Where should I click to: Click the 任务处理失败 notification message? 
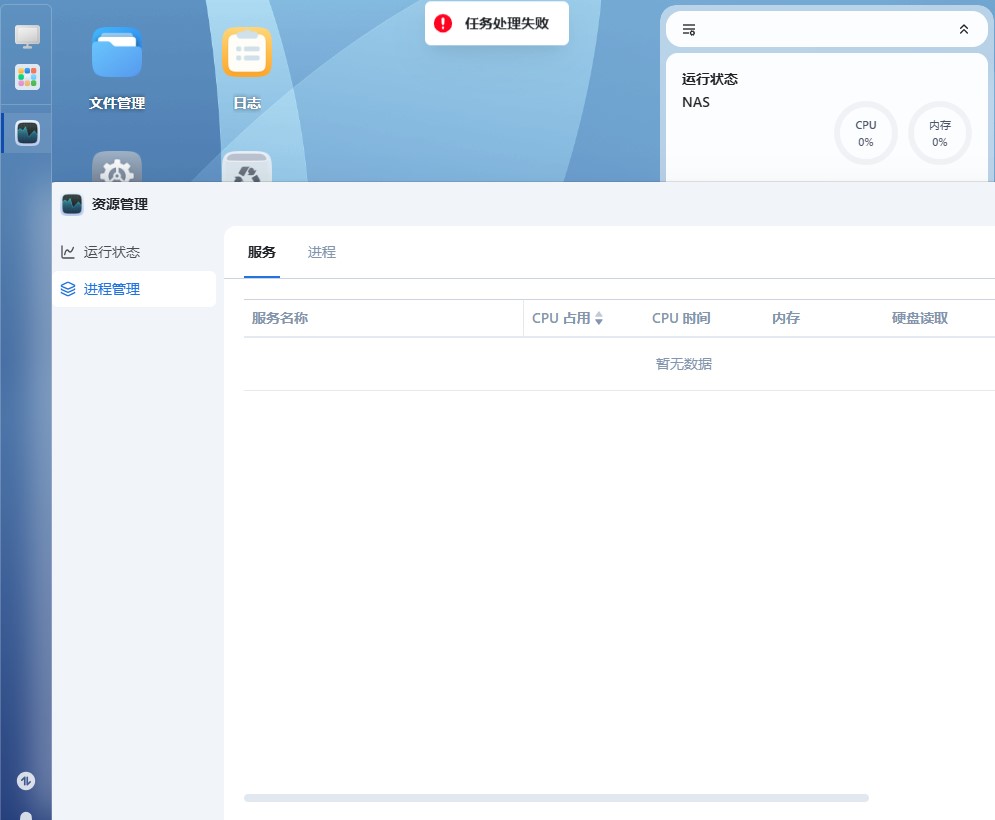(507, 23)
